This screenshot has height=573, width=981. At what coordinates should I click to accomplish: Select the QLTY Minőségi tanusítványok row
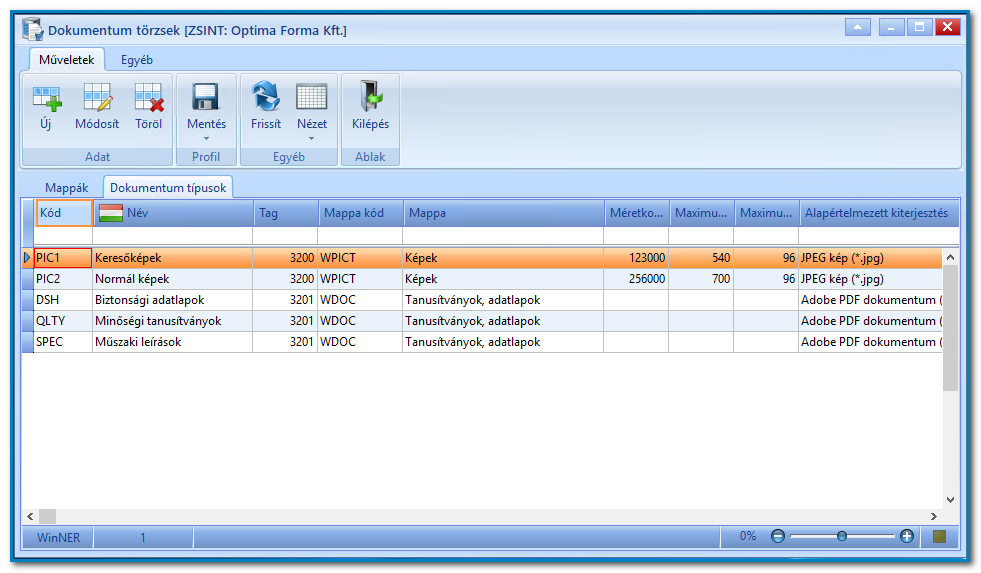point(482,321)
